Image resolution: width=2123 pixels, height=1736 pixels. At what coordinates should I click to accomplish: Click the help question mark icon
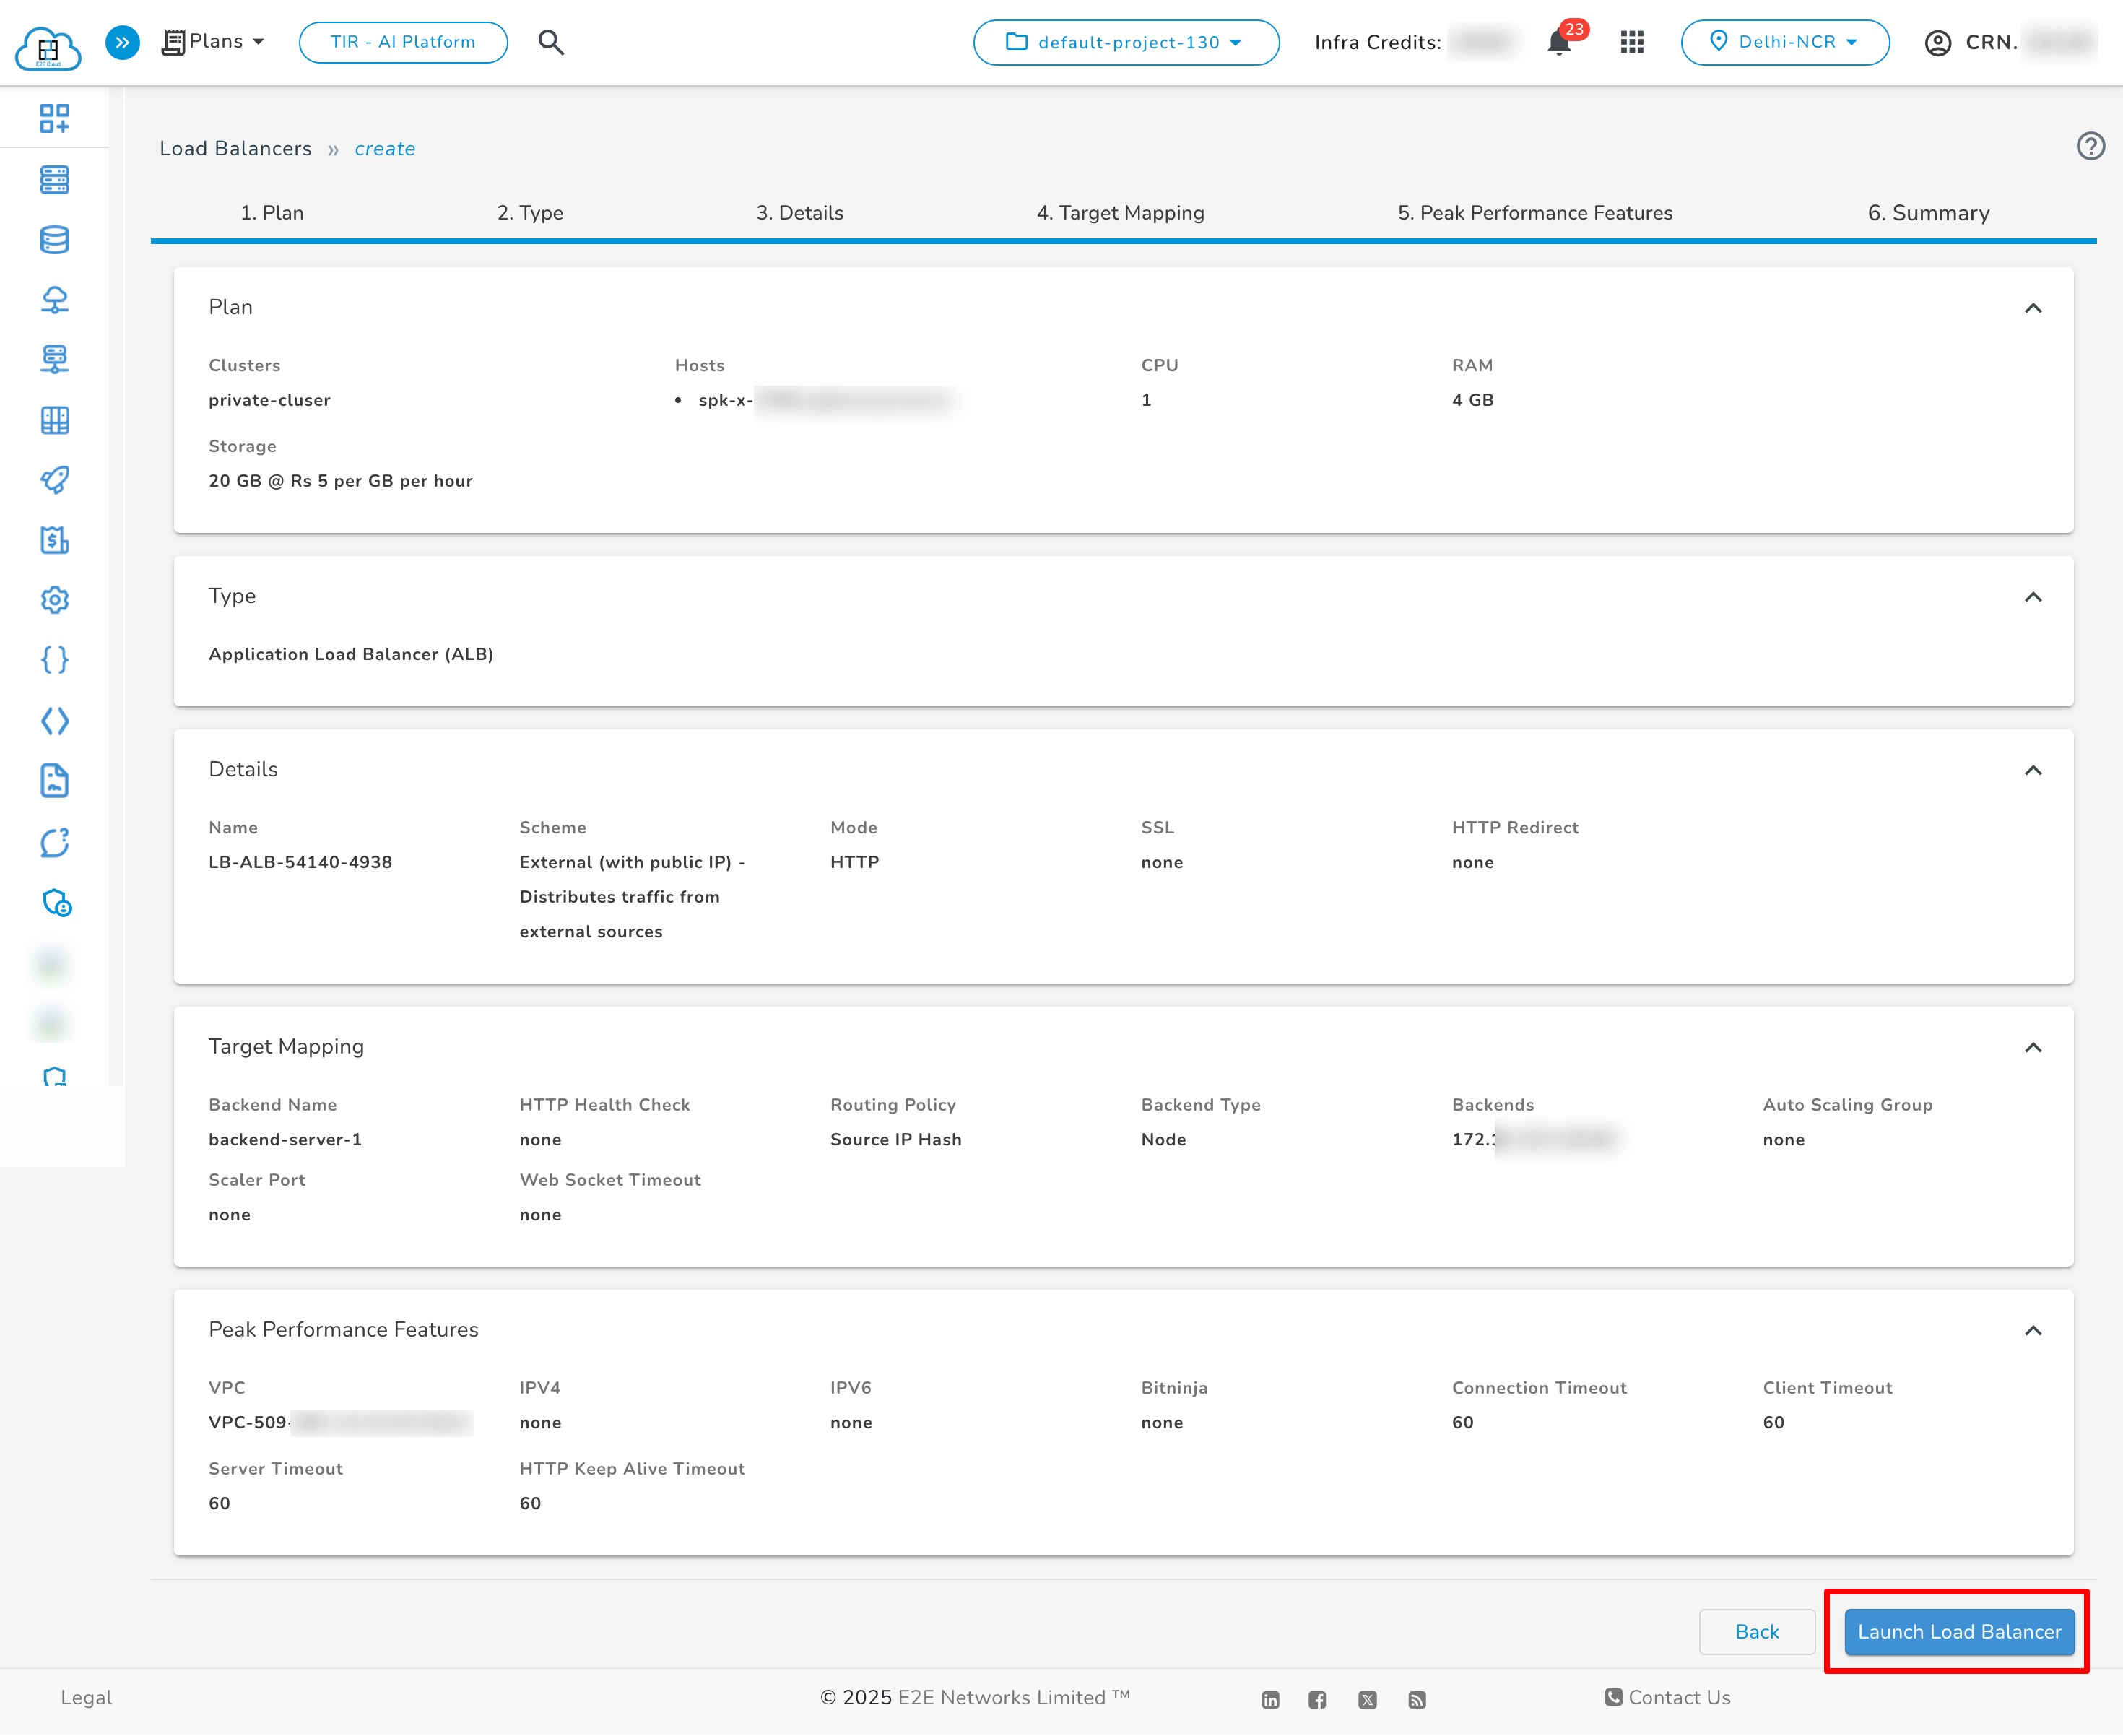[x=2090, y=146]
